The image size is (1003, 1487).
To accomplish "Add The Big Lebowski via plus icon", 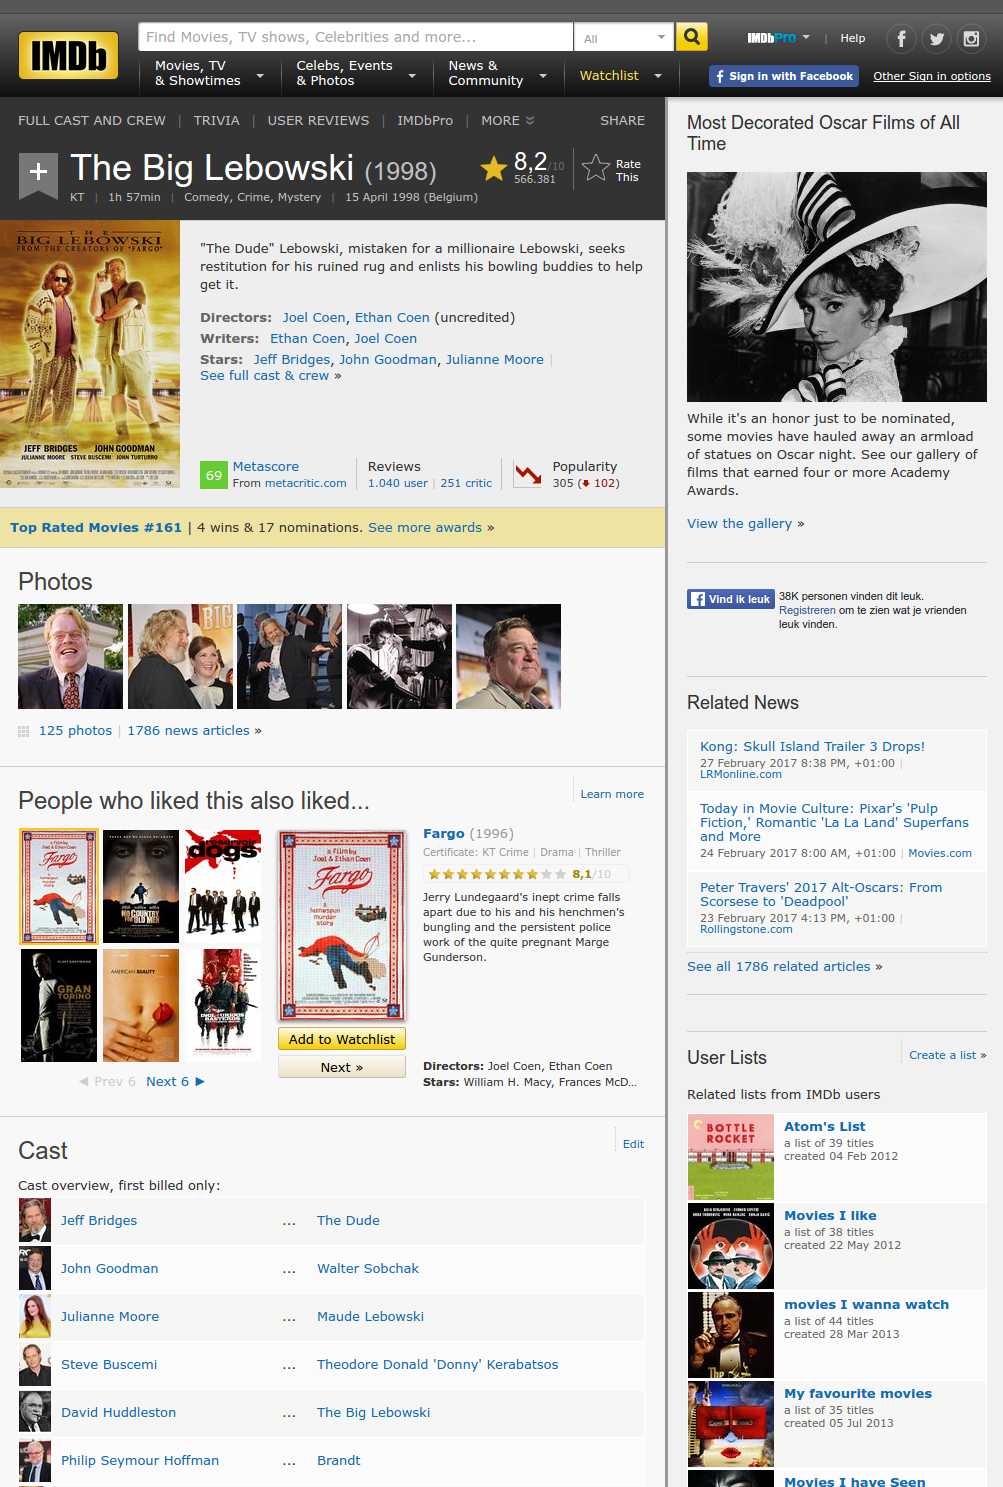I will pos(38,172).
